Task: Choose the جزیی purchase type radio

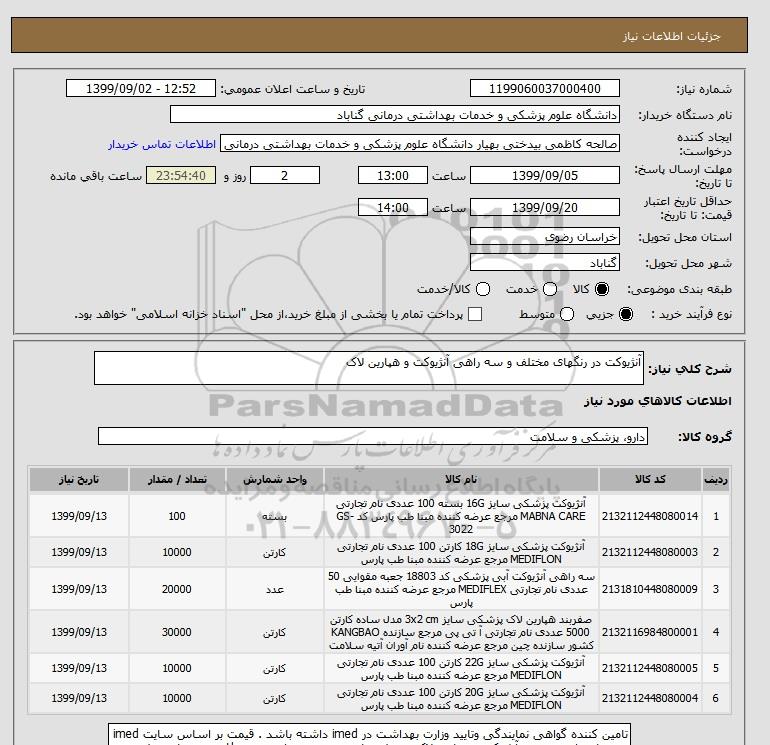Action: point(626,314)
